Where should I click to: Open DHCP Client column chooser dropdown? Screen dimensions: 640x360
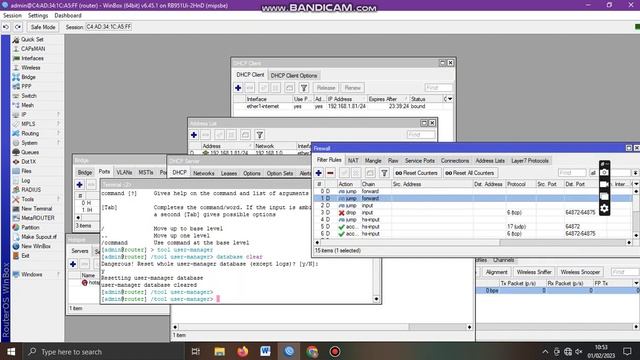pos(450,99)
